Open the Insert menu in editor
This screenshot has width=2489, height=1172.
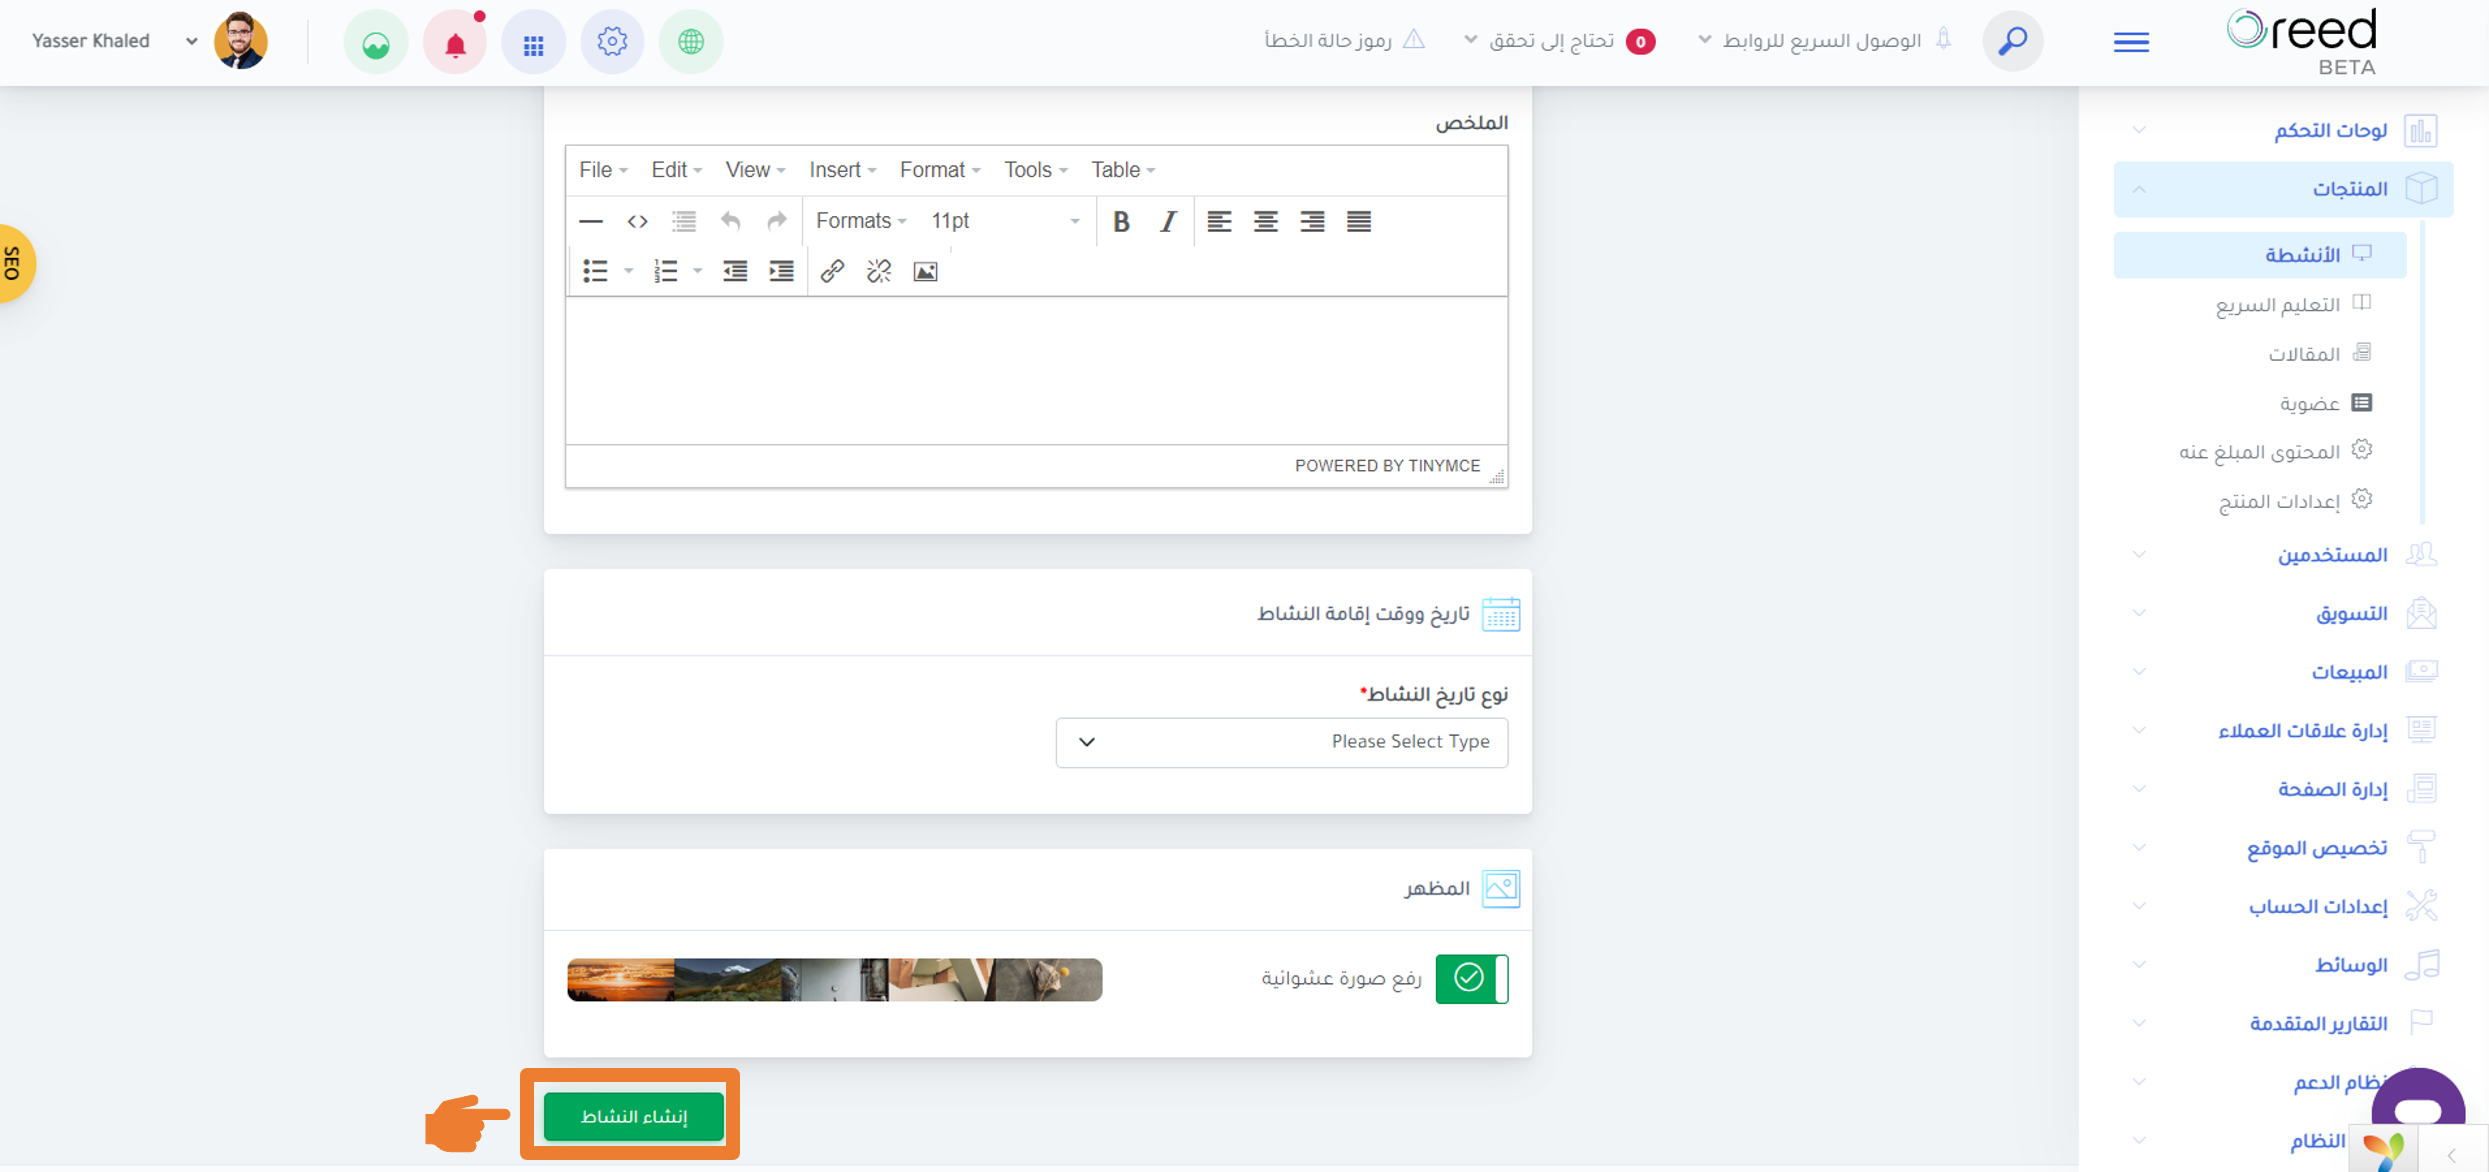point(842,170)
